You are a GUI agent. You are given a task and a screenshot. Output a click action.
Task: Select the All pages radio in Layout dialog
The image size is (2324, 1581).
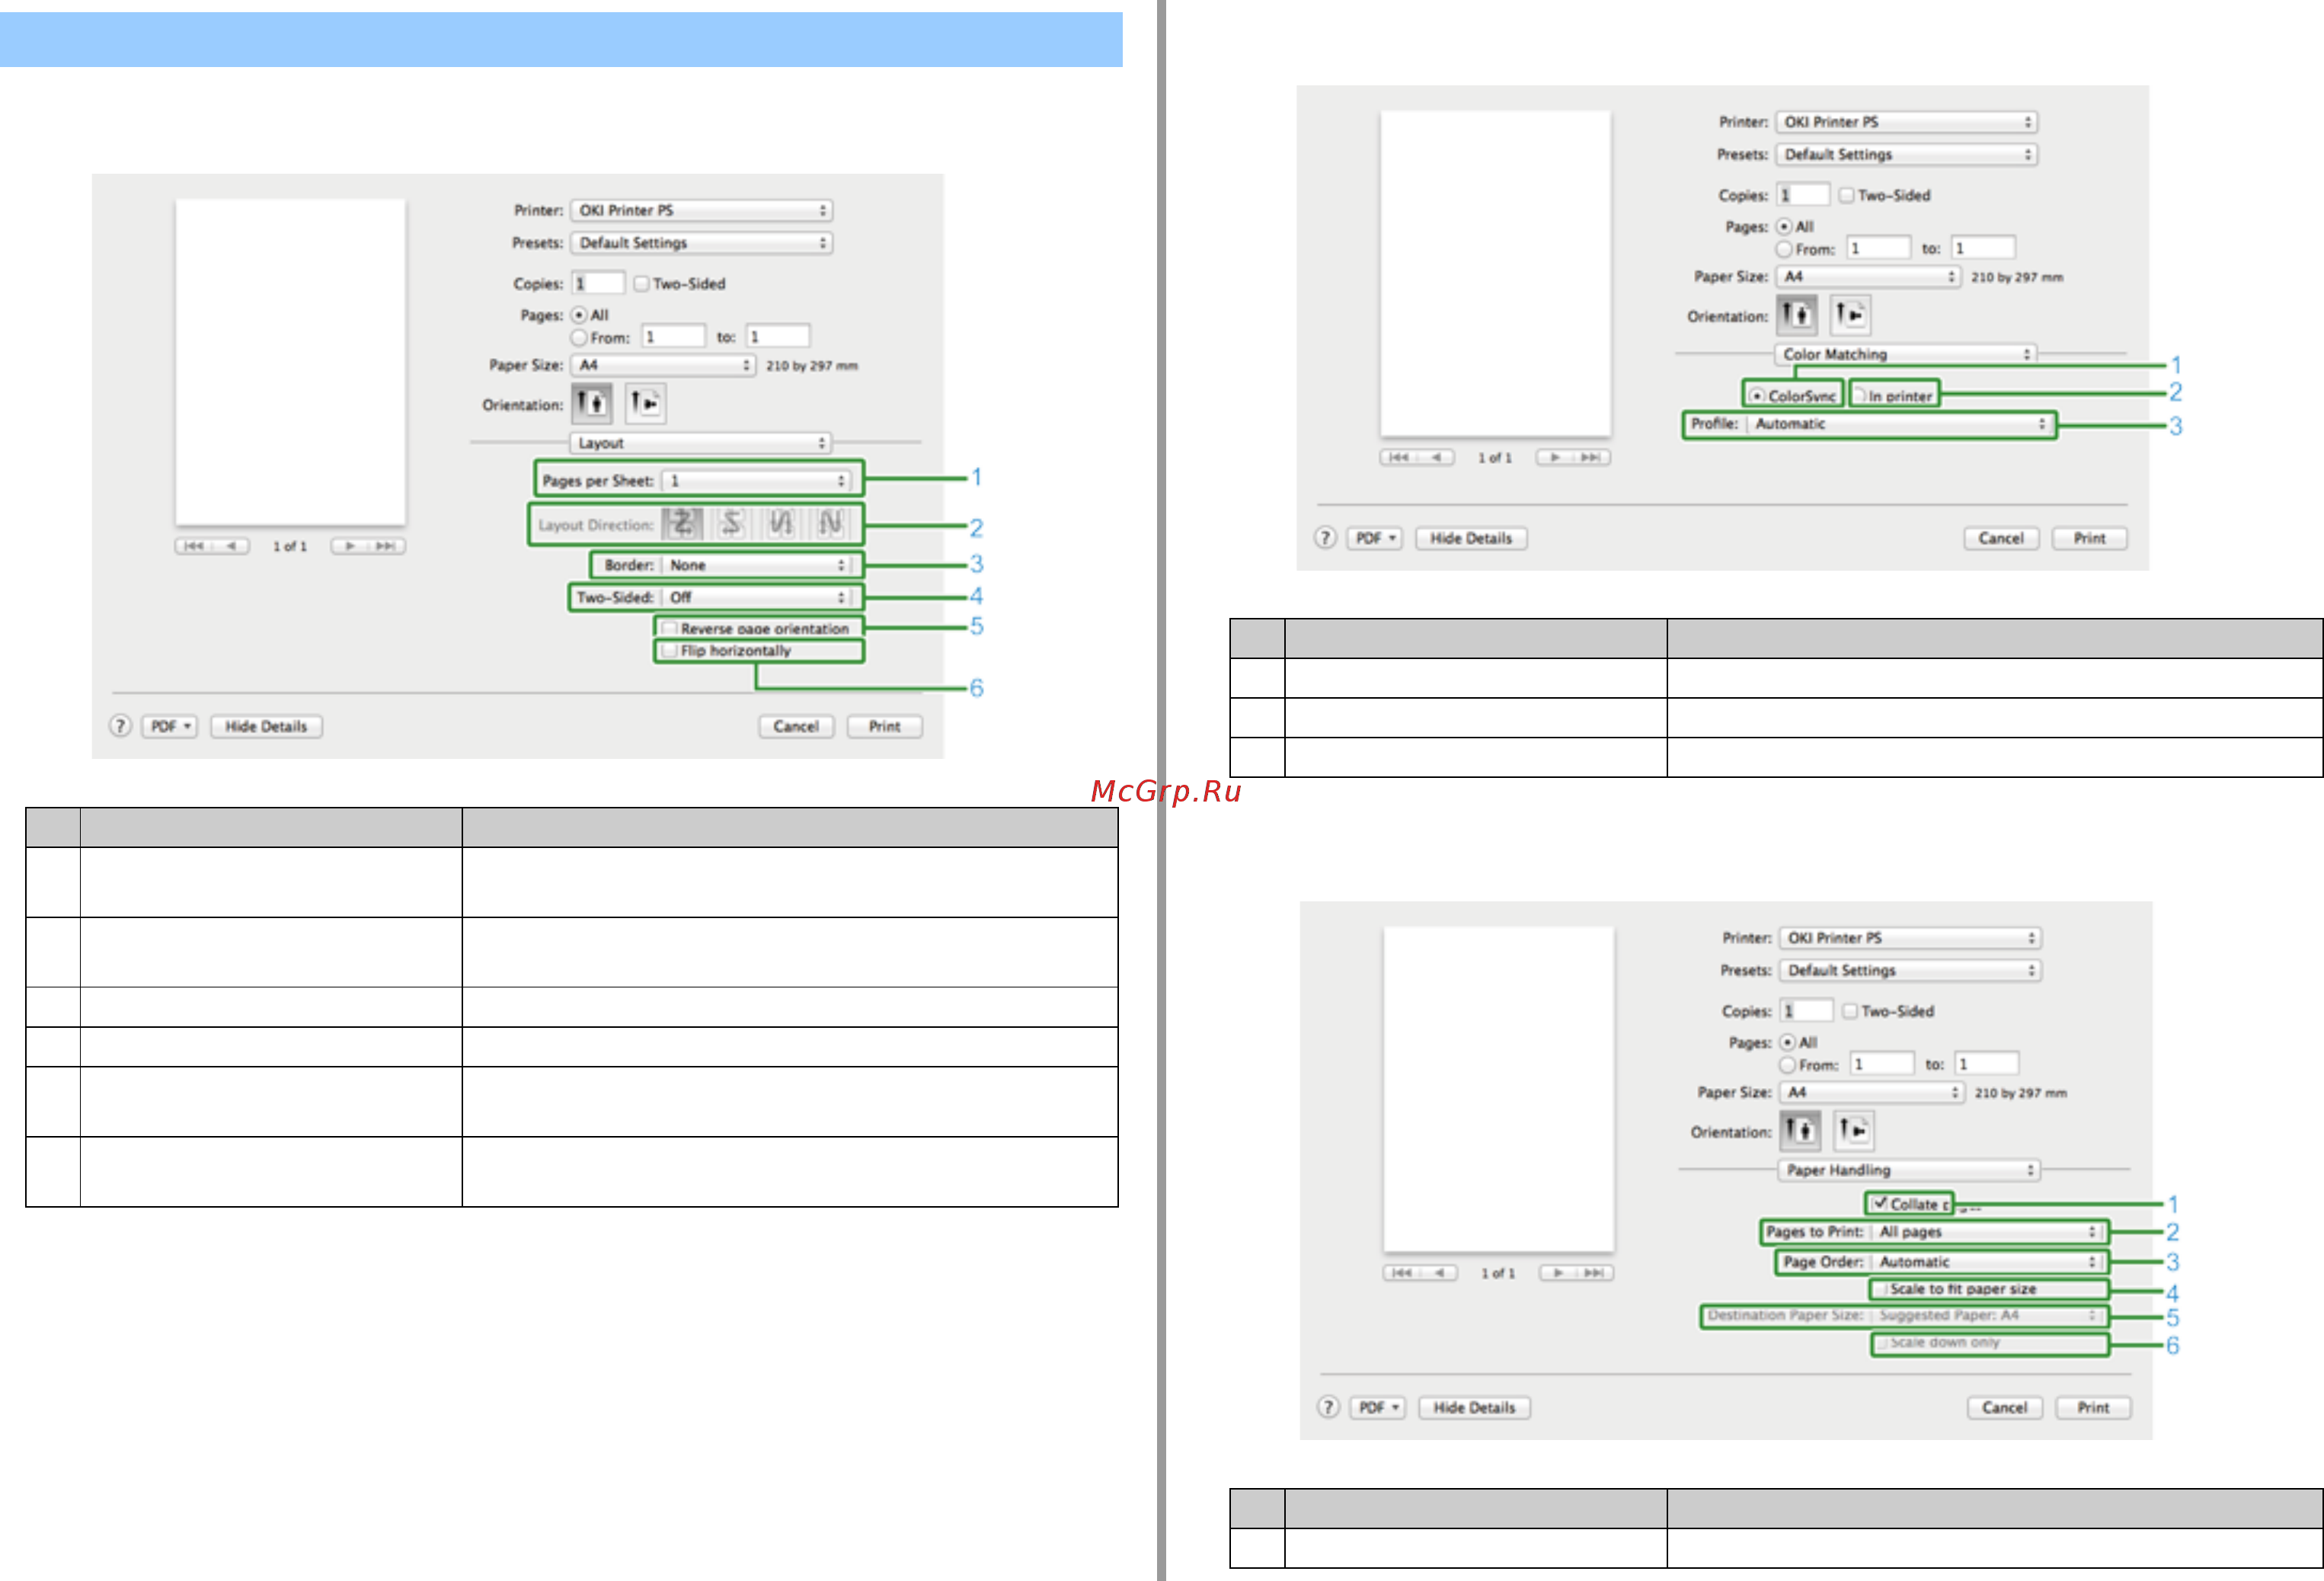pos(579,315)
